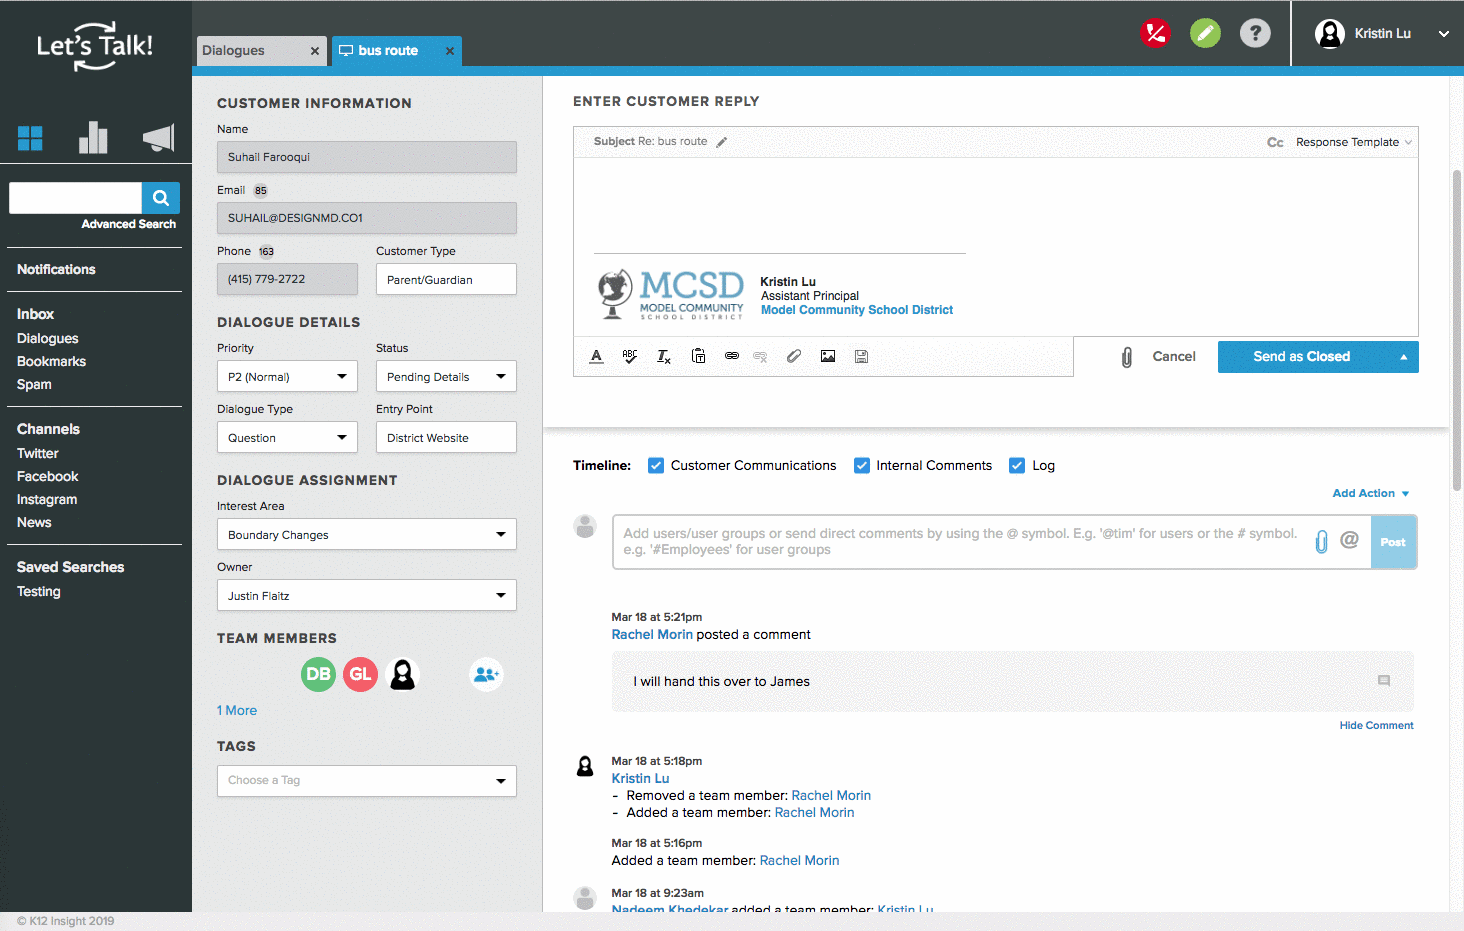The image size is (1464, 931).
Task: Click the green pencil compose icon
Action: coord(1205,33)
